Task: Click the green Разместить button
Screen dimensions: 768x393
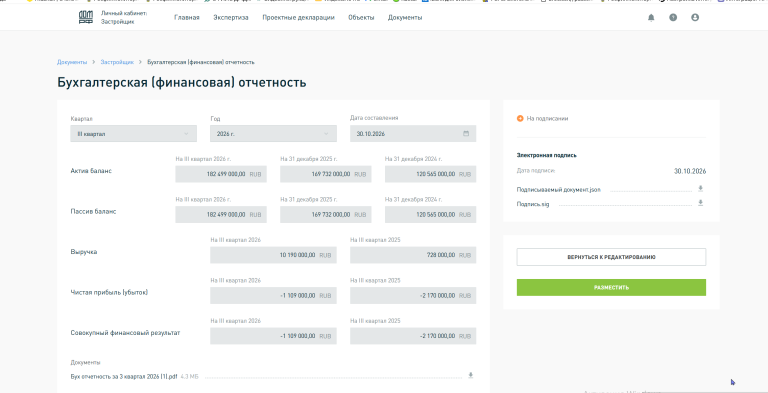Action: 611,288
